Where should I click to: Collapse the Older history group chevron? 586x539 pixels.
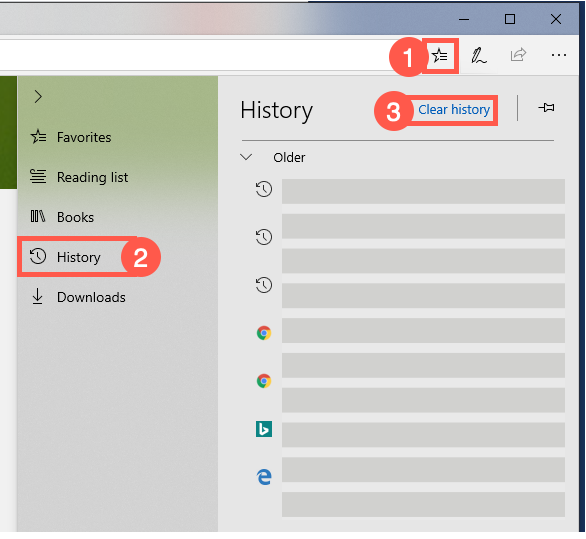246,157
